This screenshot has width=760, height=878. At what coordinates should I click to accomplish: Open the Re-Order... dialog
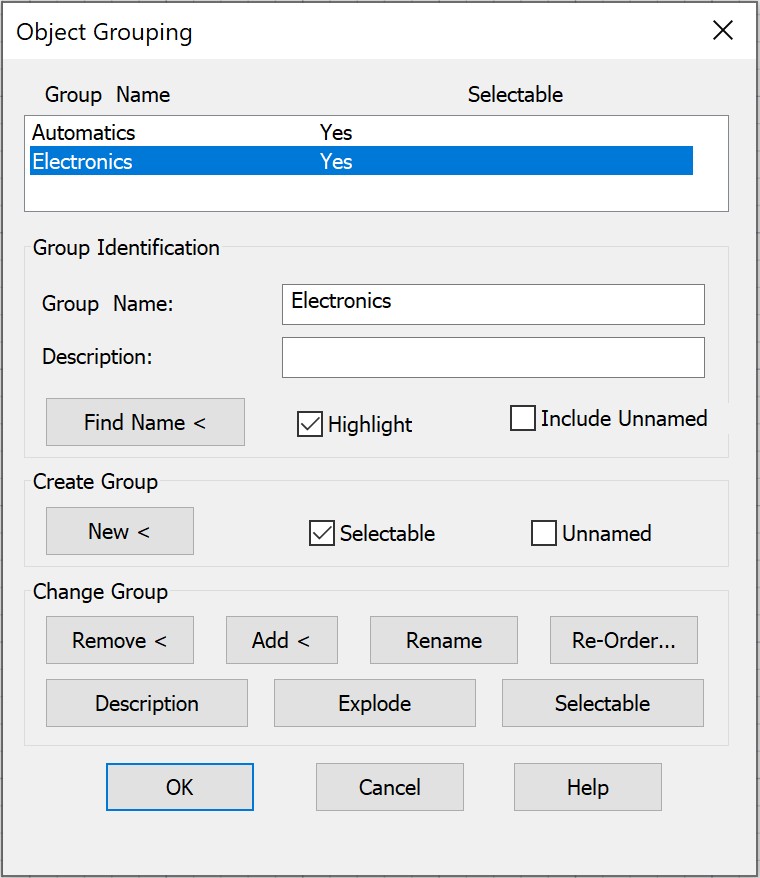pos(623,640)
